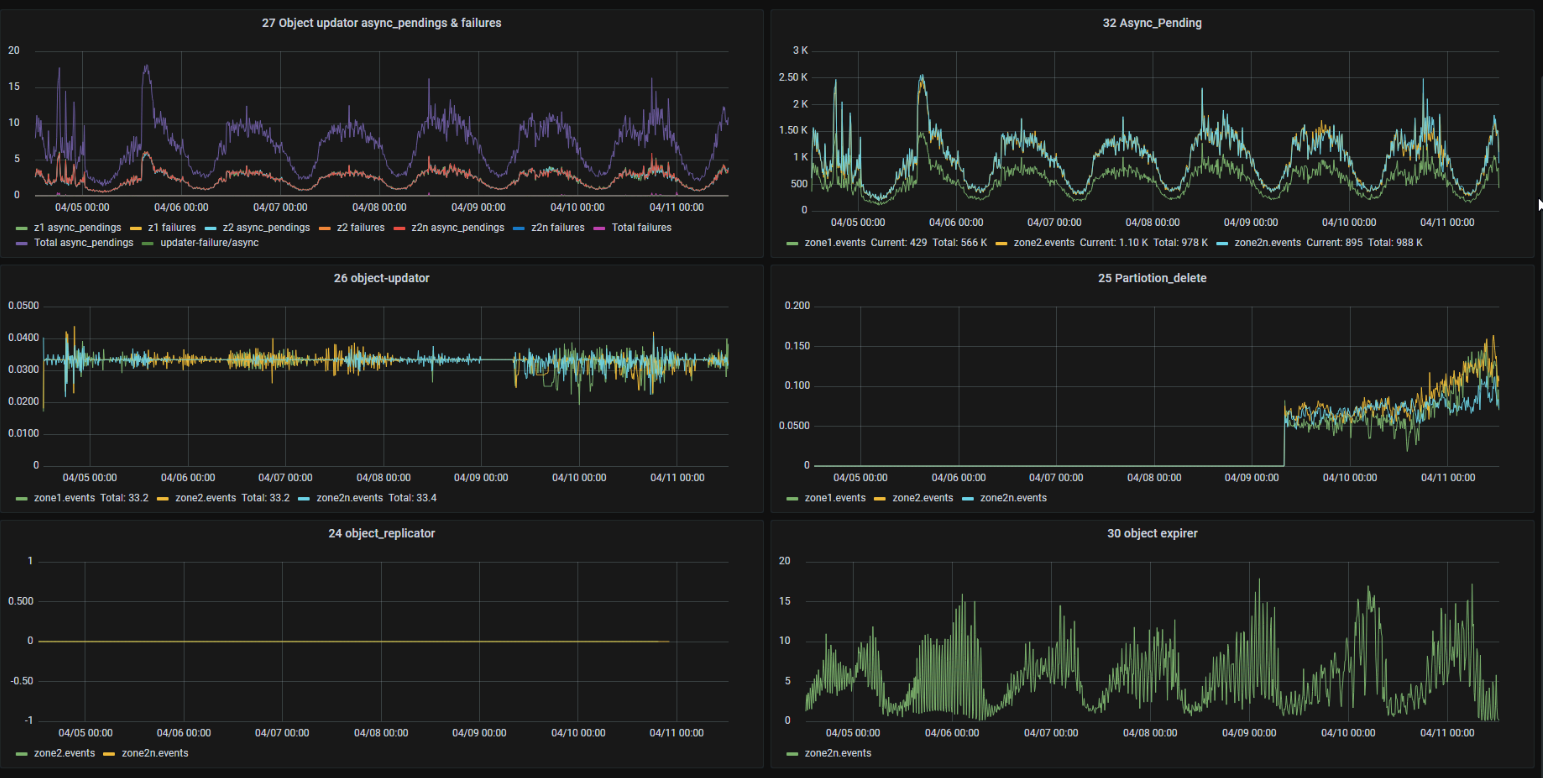Open the '26 object-updator' panel title menu
The width and height of the screenshot is (1543, 778).
coord(381,278)
